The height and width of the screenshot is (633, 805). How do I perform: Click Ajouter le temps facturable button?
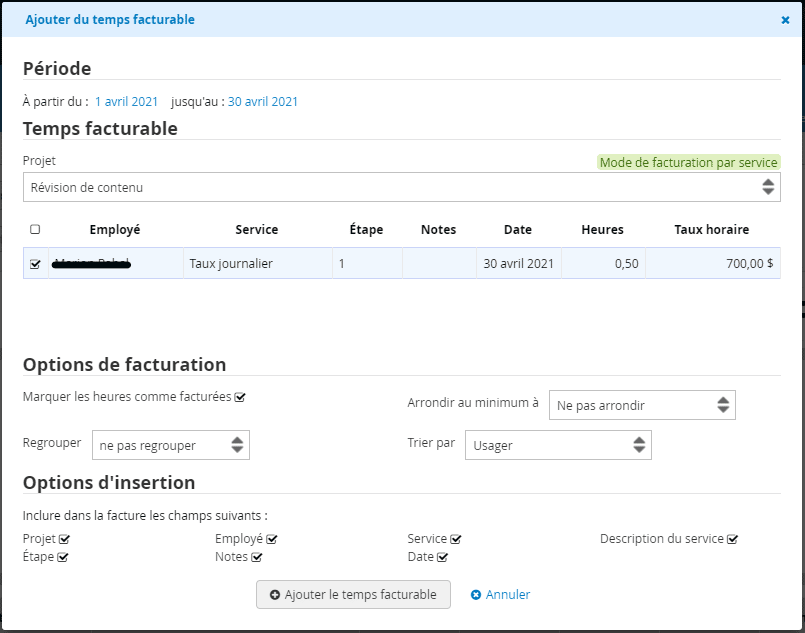[x=353, y=594]
